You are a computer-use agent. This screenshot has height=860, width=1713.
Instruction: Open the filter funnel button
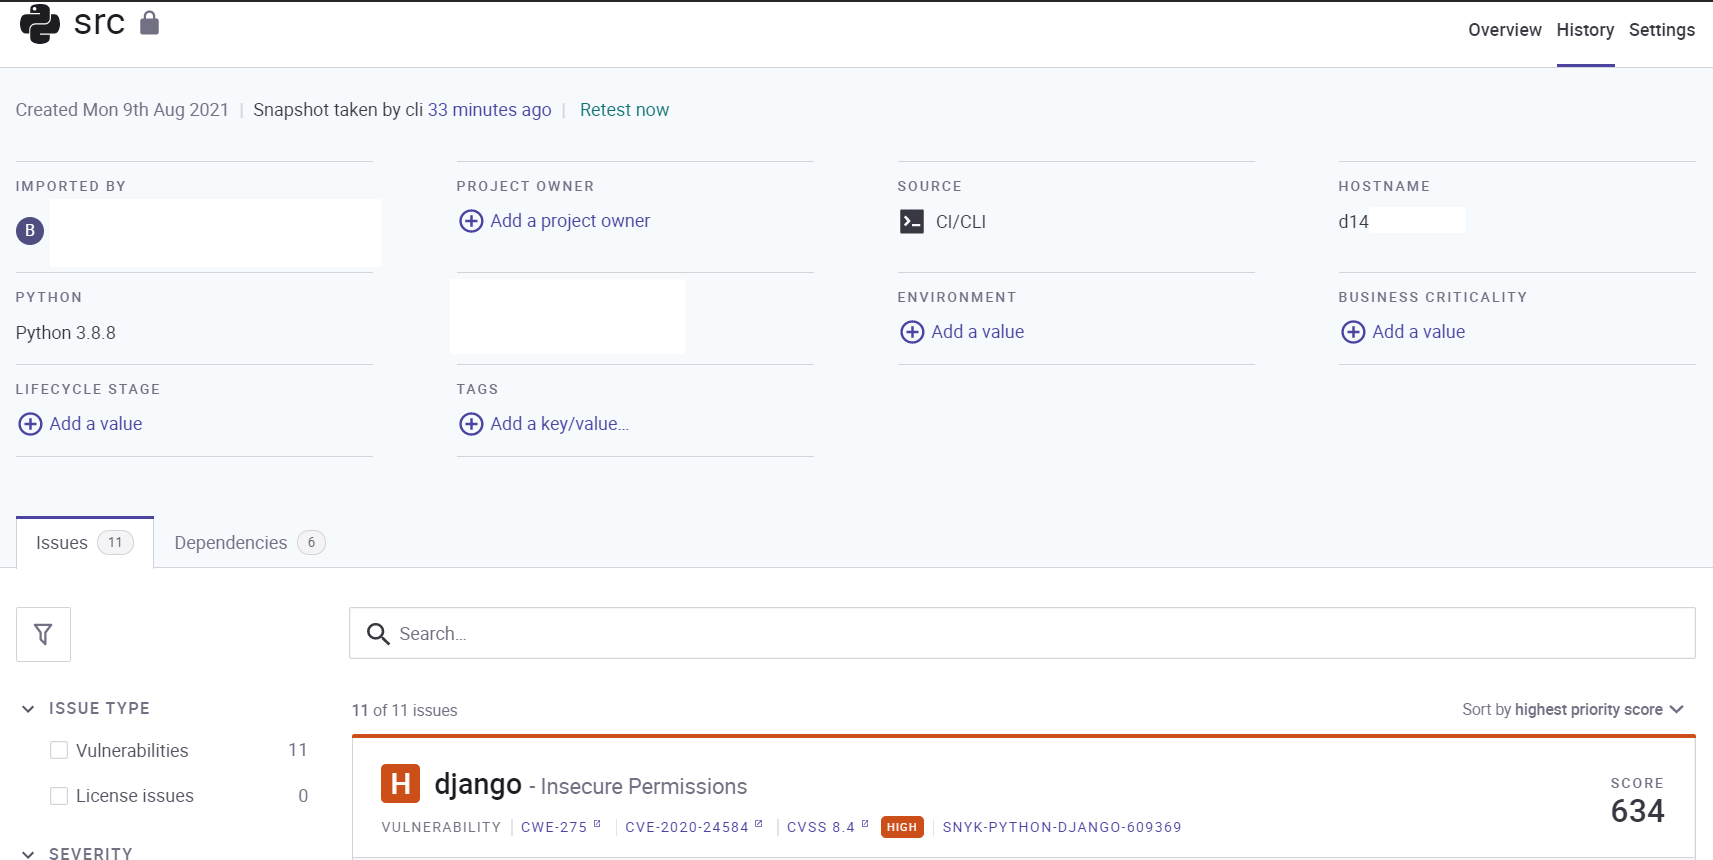pyautogui.click(x=43, y=634)
